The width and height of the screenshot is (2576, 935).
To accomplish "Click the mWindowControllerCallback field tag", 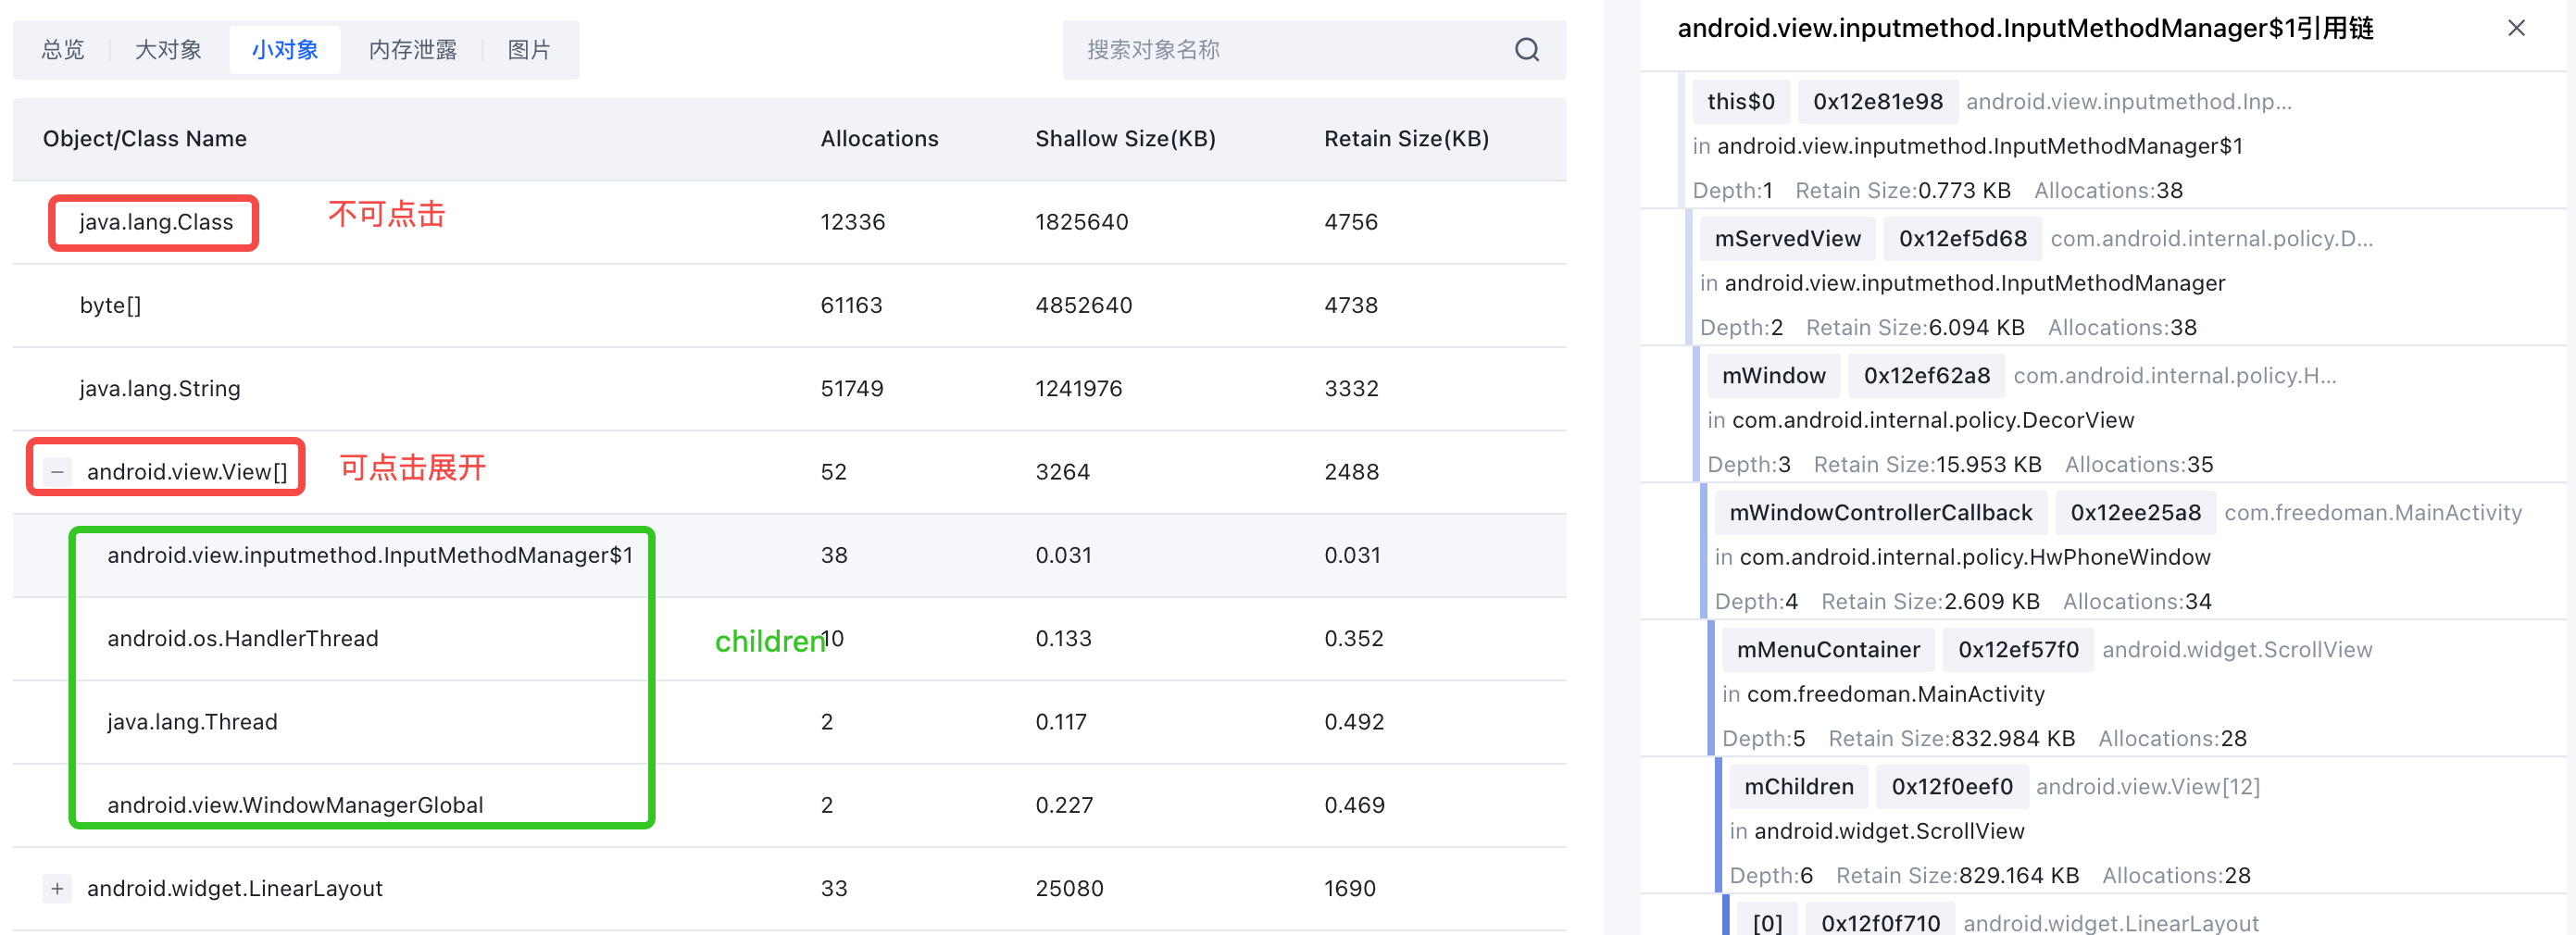I will coord(1880,513).
